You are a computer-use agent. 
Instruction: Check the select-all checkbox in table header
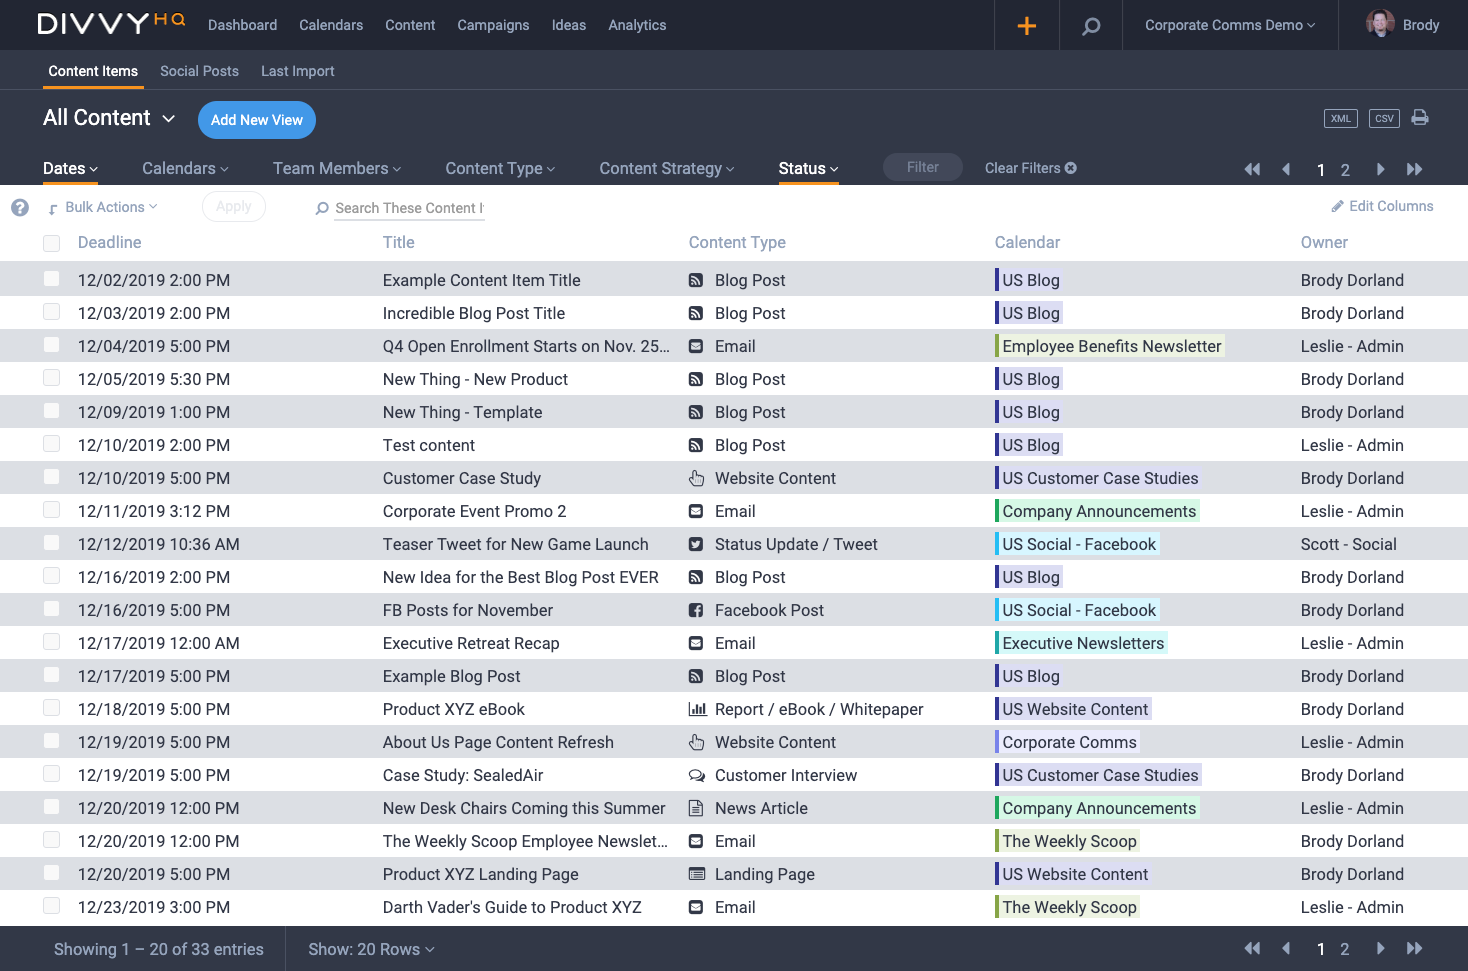point(51,243)
